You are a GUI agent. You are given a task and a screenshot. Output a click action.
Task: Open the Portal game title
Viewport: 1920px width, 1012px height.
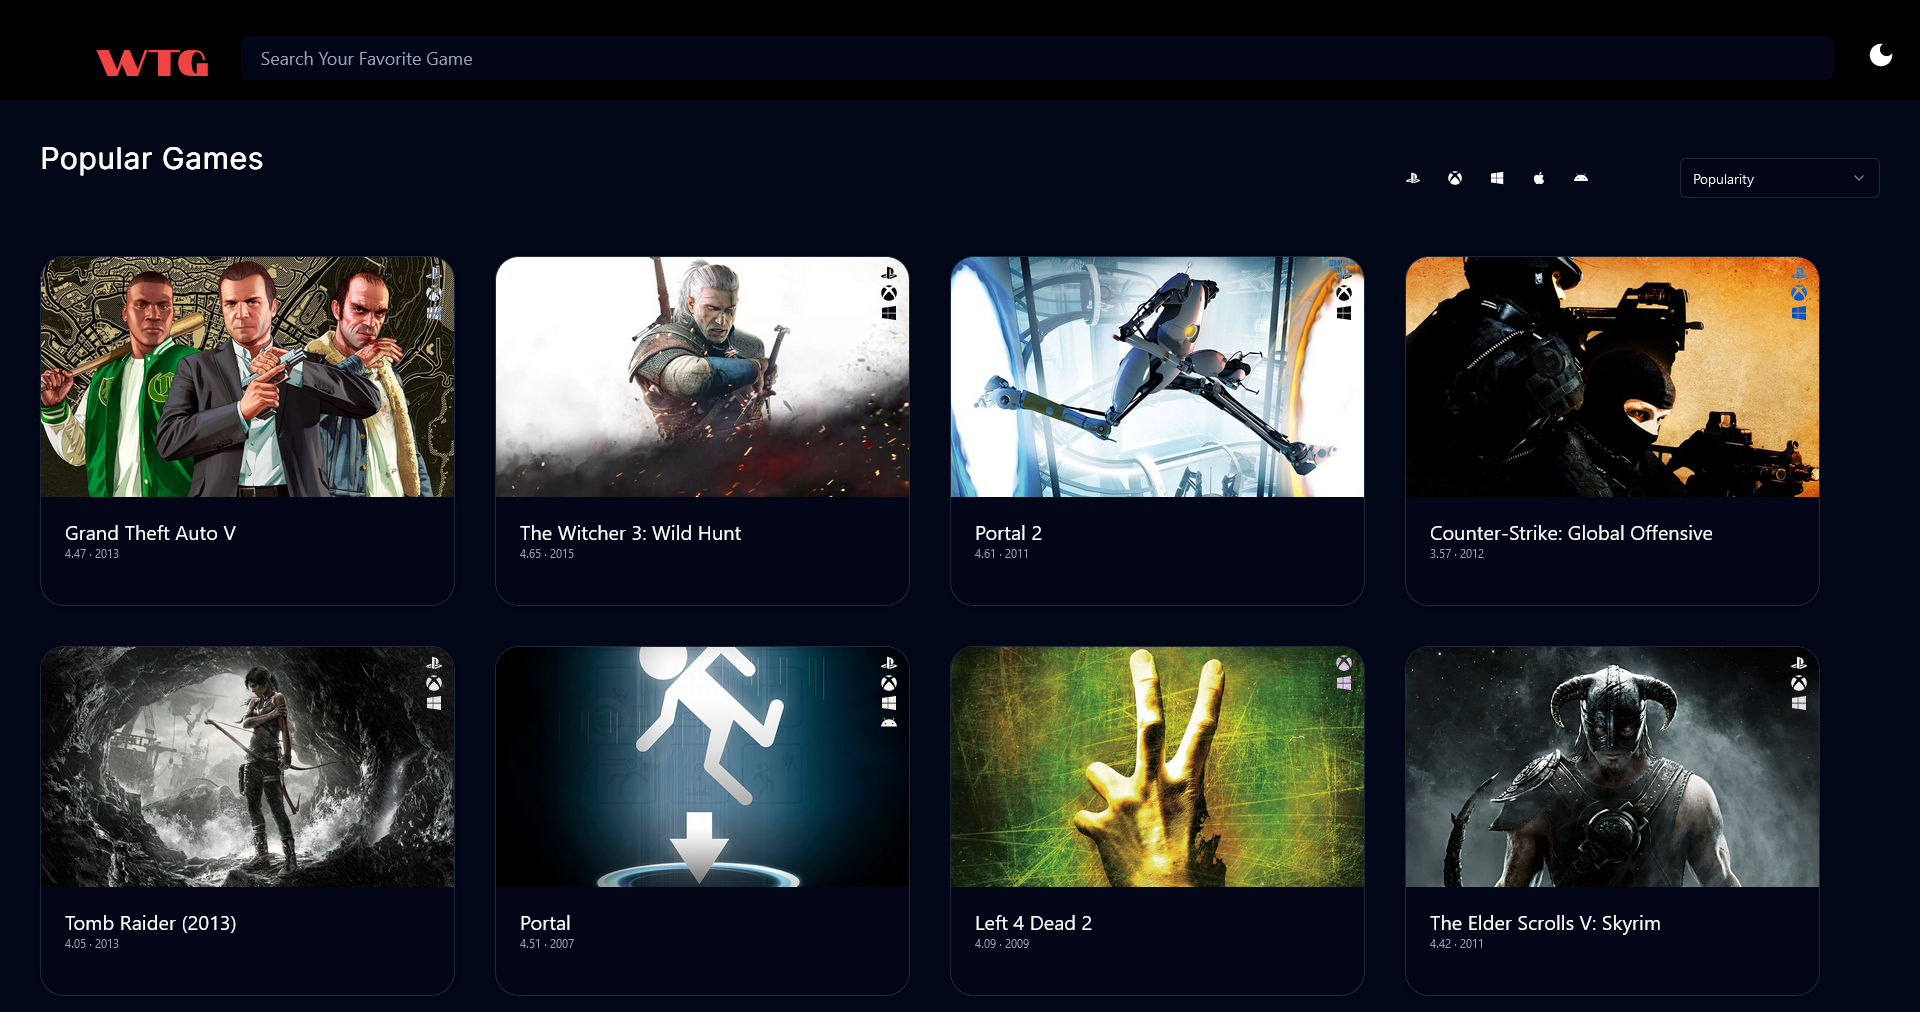click(545, 923)
